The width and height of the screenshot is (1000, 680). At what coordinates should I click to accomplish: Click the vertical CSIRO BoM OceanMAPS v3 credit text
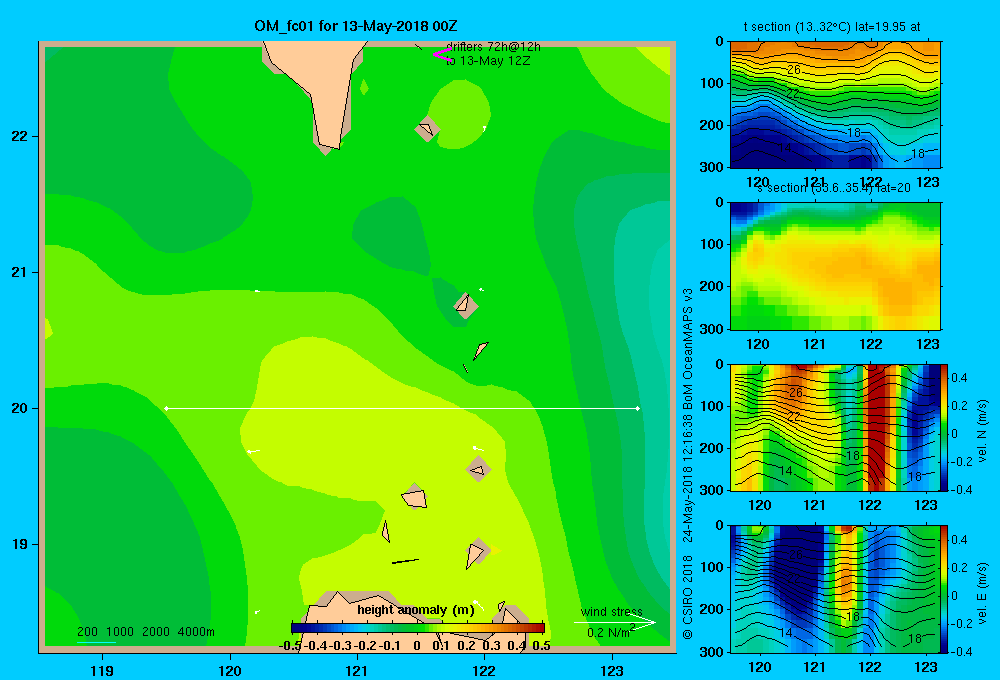click(688, 464)
